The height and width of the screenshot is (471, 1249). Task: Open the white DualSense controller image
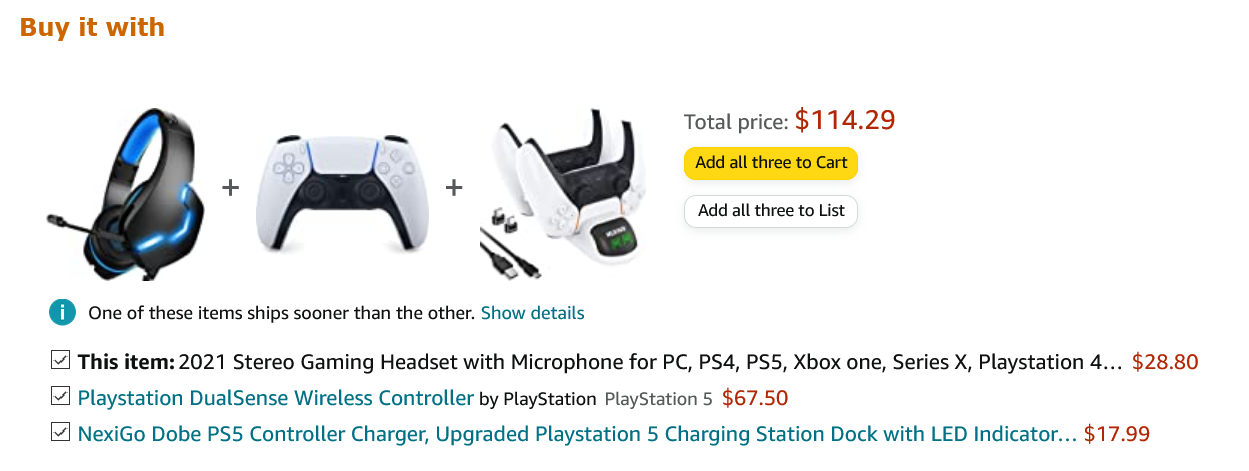pos(342,195)
